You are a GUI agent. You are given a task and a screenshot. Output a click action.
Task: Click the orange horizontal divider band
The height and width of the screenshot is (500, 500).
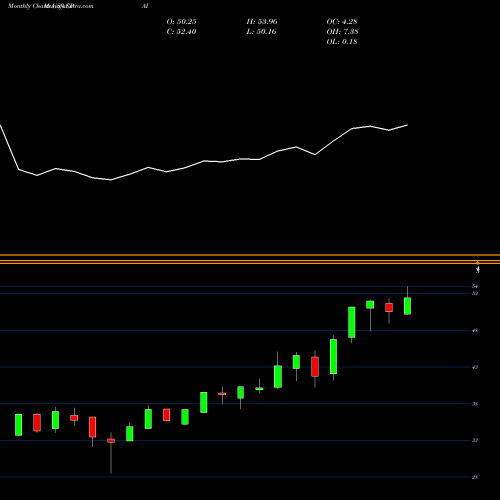[250, 259]
